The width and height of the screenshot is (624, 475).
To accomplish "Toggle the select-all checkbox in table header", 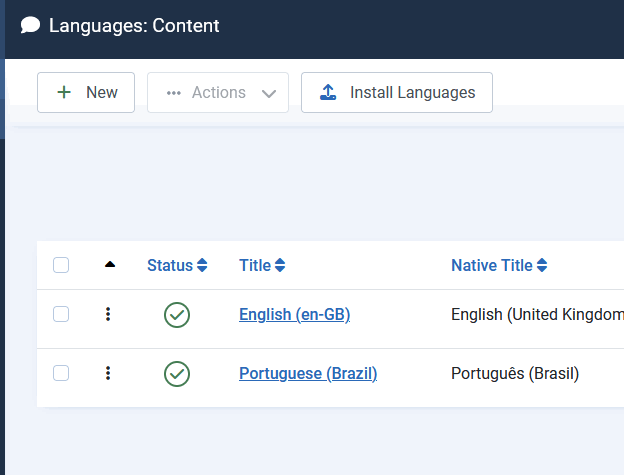I will pos(61,265).
